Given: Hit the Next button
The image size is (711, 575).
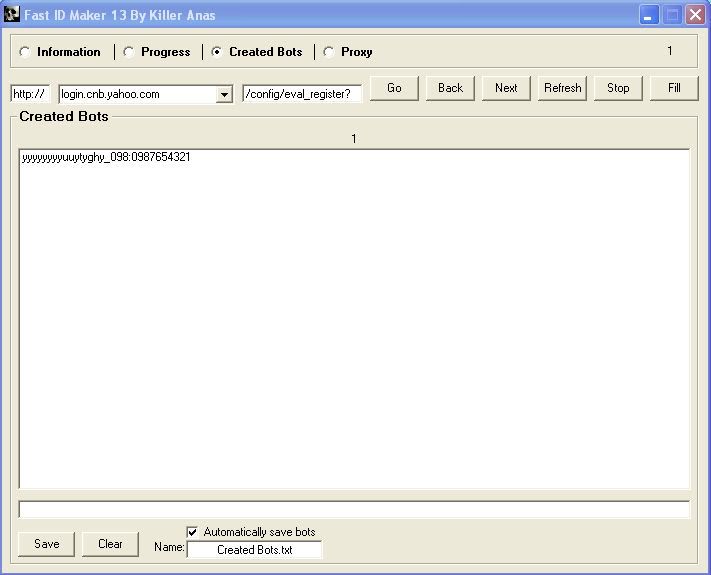Looking at the screenshot, I should pos(506,88).
